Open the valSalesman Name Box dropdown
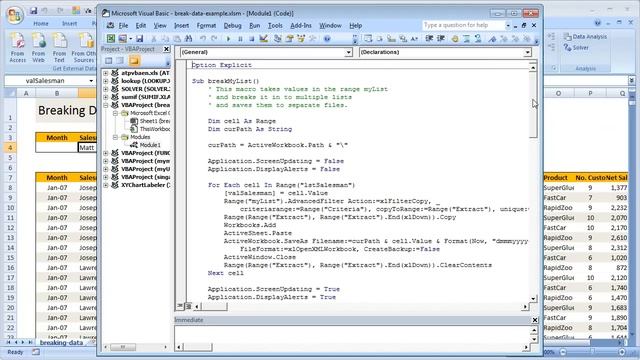 point(91,81)
